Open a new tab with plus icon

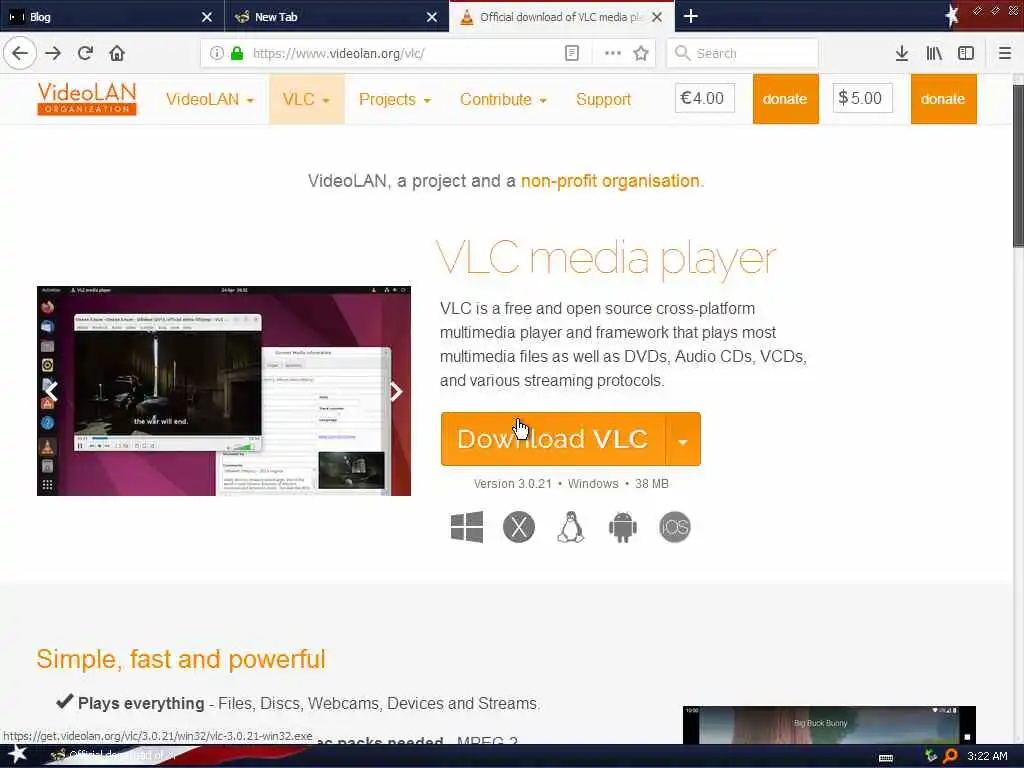[x=690, y=16]
